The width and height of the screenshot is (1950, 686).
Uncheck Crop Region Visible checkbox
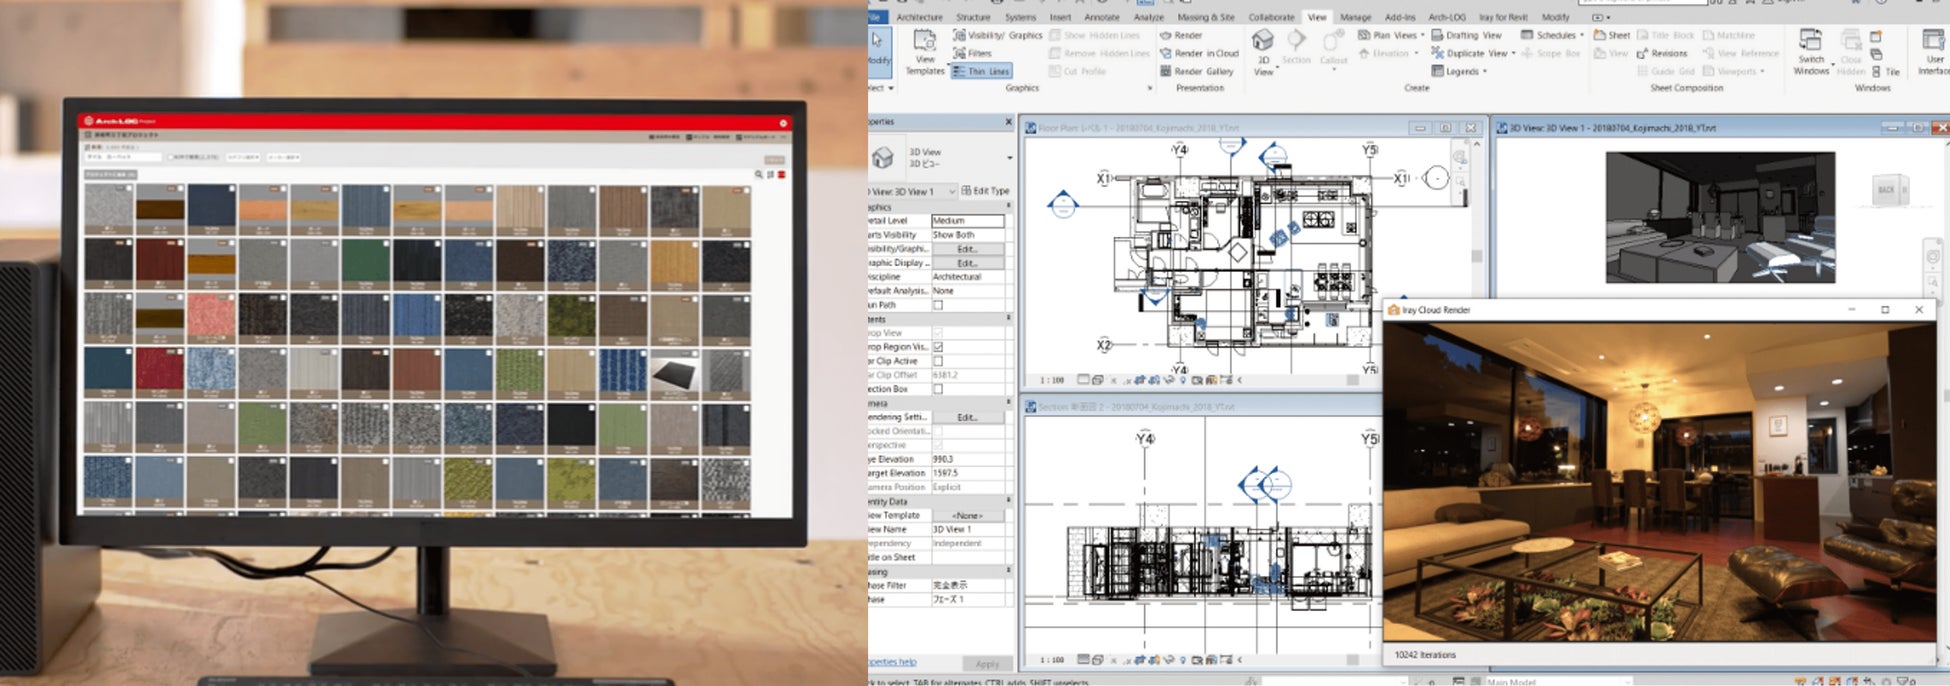[x=938, y=347]
